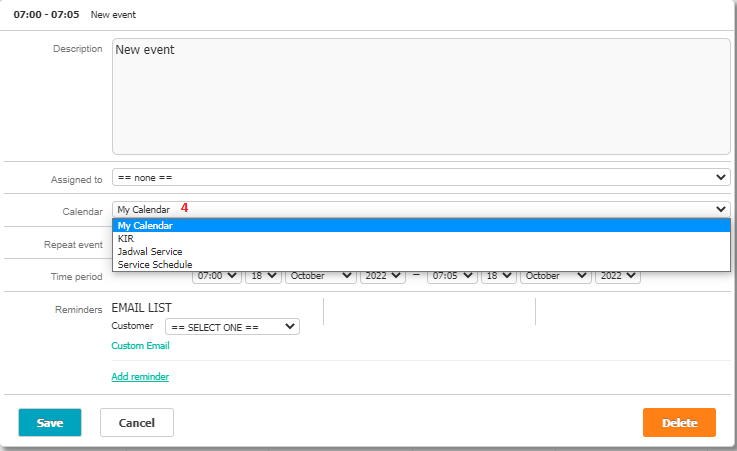Expand the end month October dropdown
Image resolution: width=737 pixels, height=451 pixels.
pyautogui.click(x=555, y=276)
